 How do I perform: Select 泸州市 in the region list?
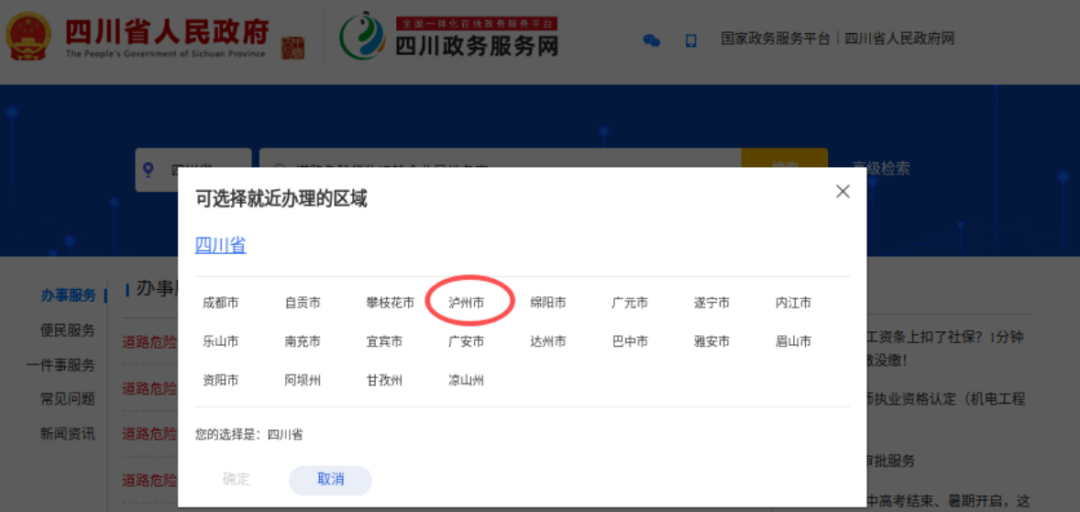(x=466, y=303)
